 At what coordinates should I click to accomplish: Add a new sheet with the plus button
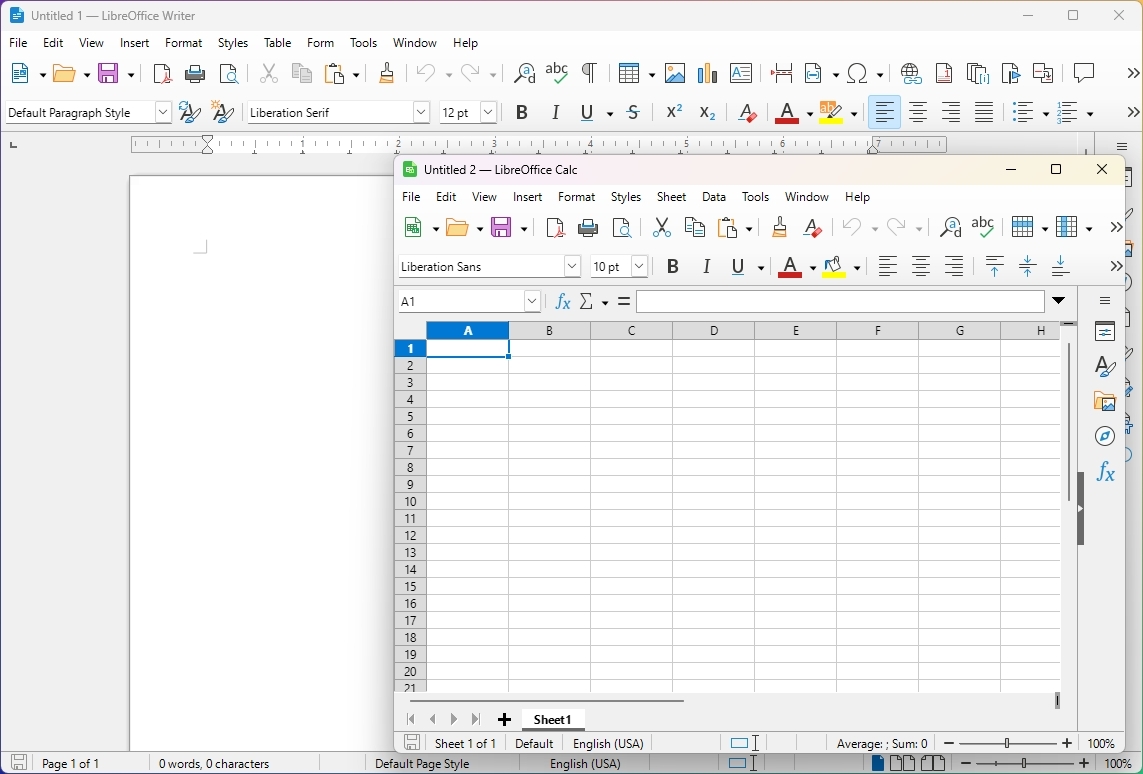(504, 720)
